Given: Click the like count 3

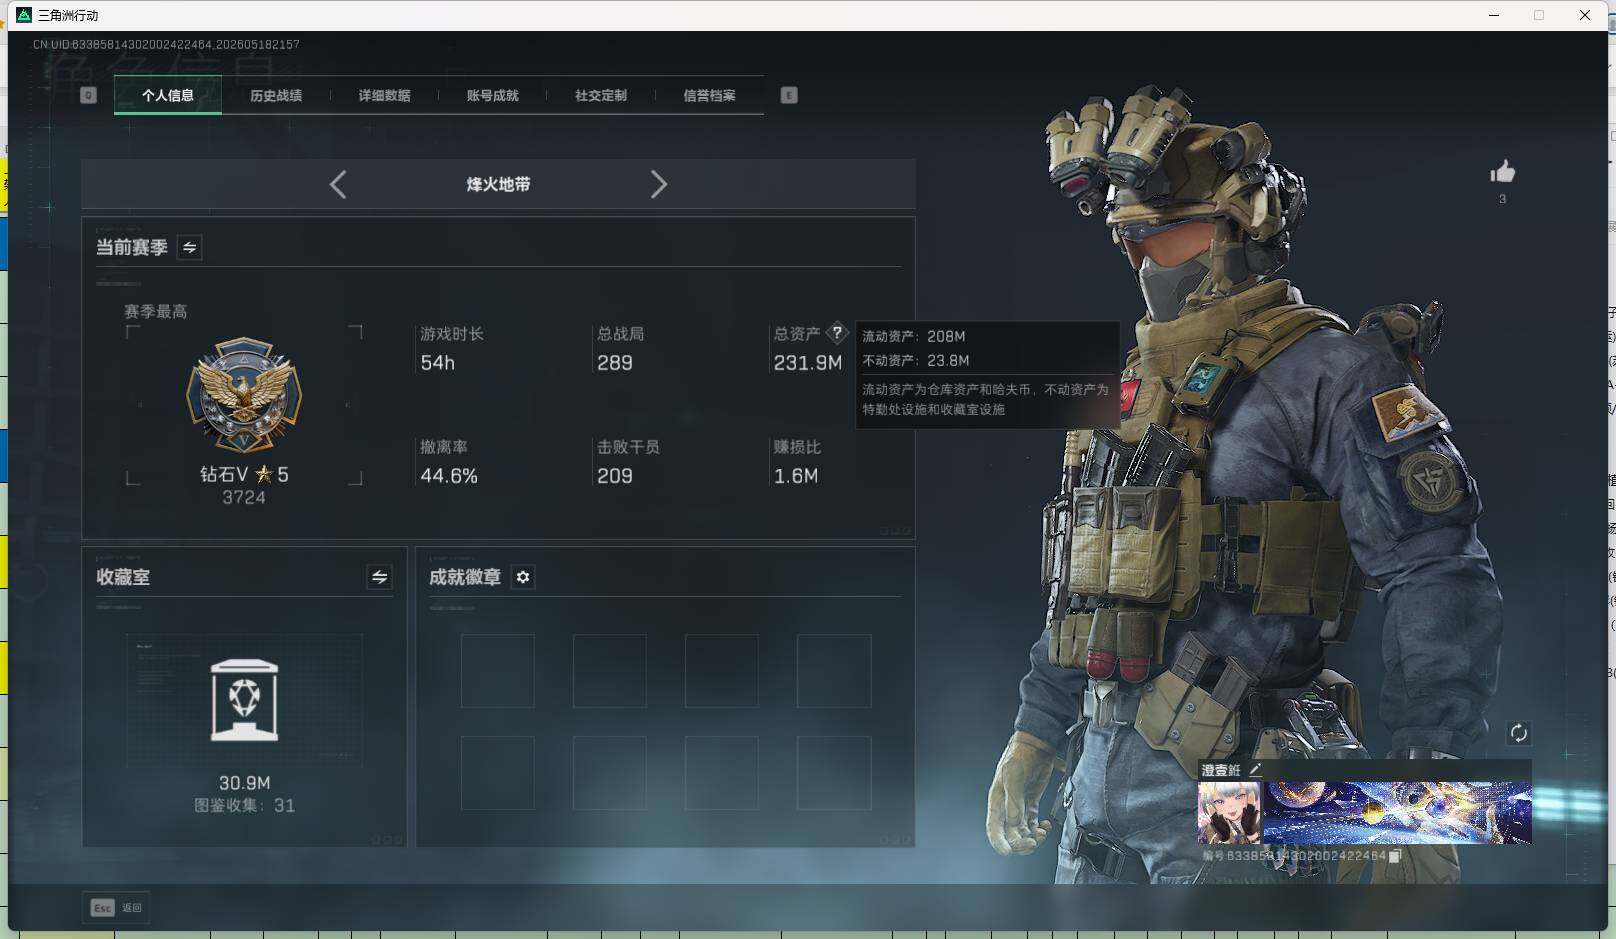Looking at the screenshot, I should coord(1502,199).
